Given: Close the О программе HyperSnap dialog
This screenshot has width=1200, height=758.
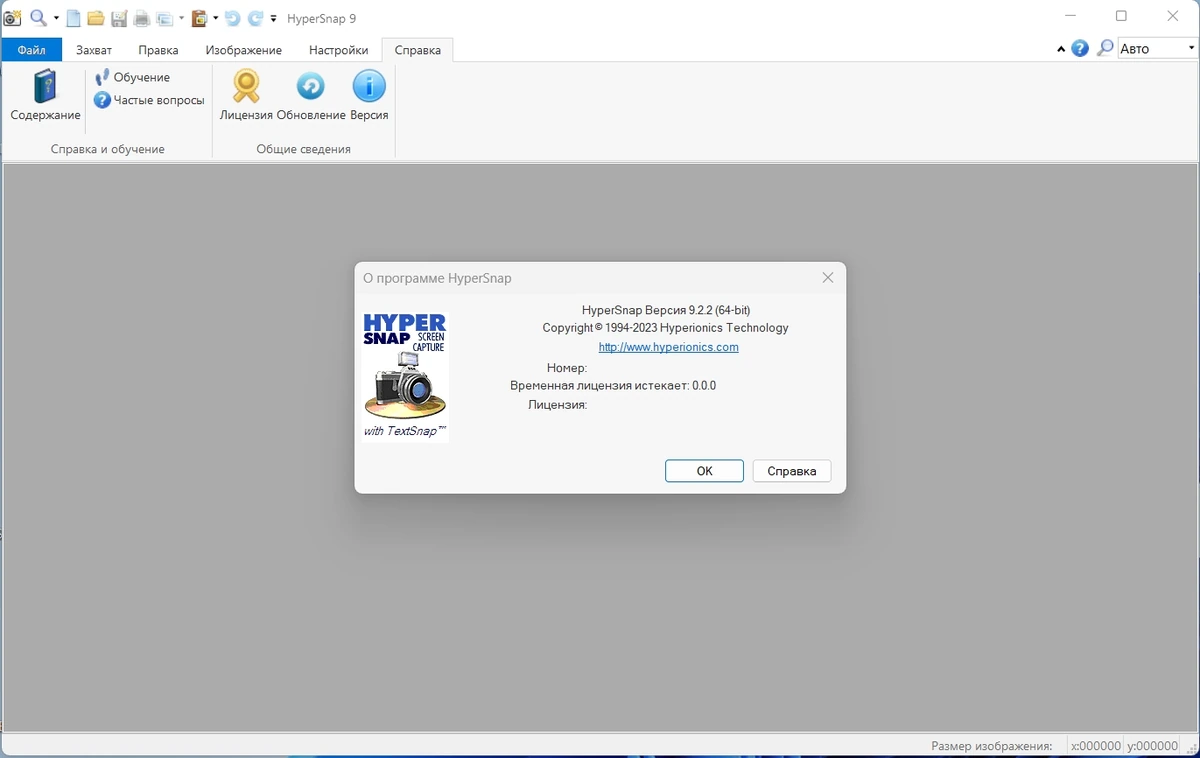Looking at the screenshot, I should click(828, 278).
